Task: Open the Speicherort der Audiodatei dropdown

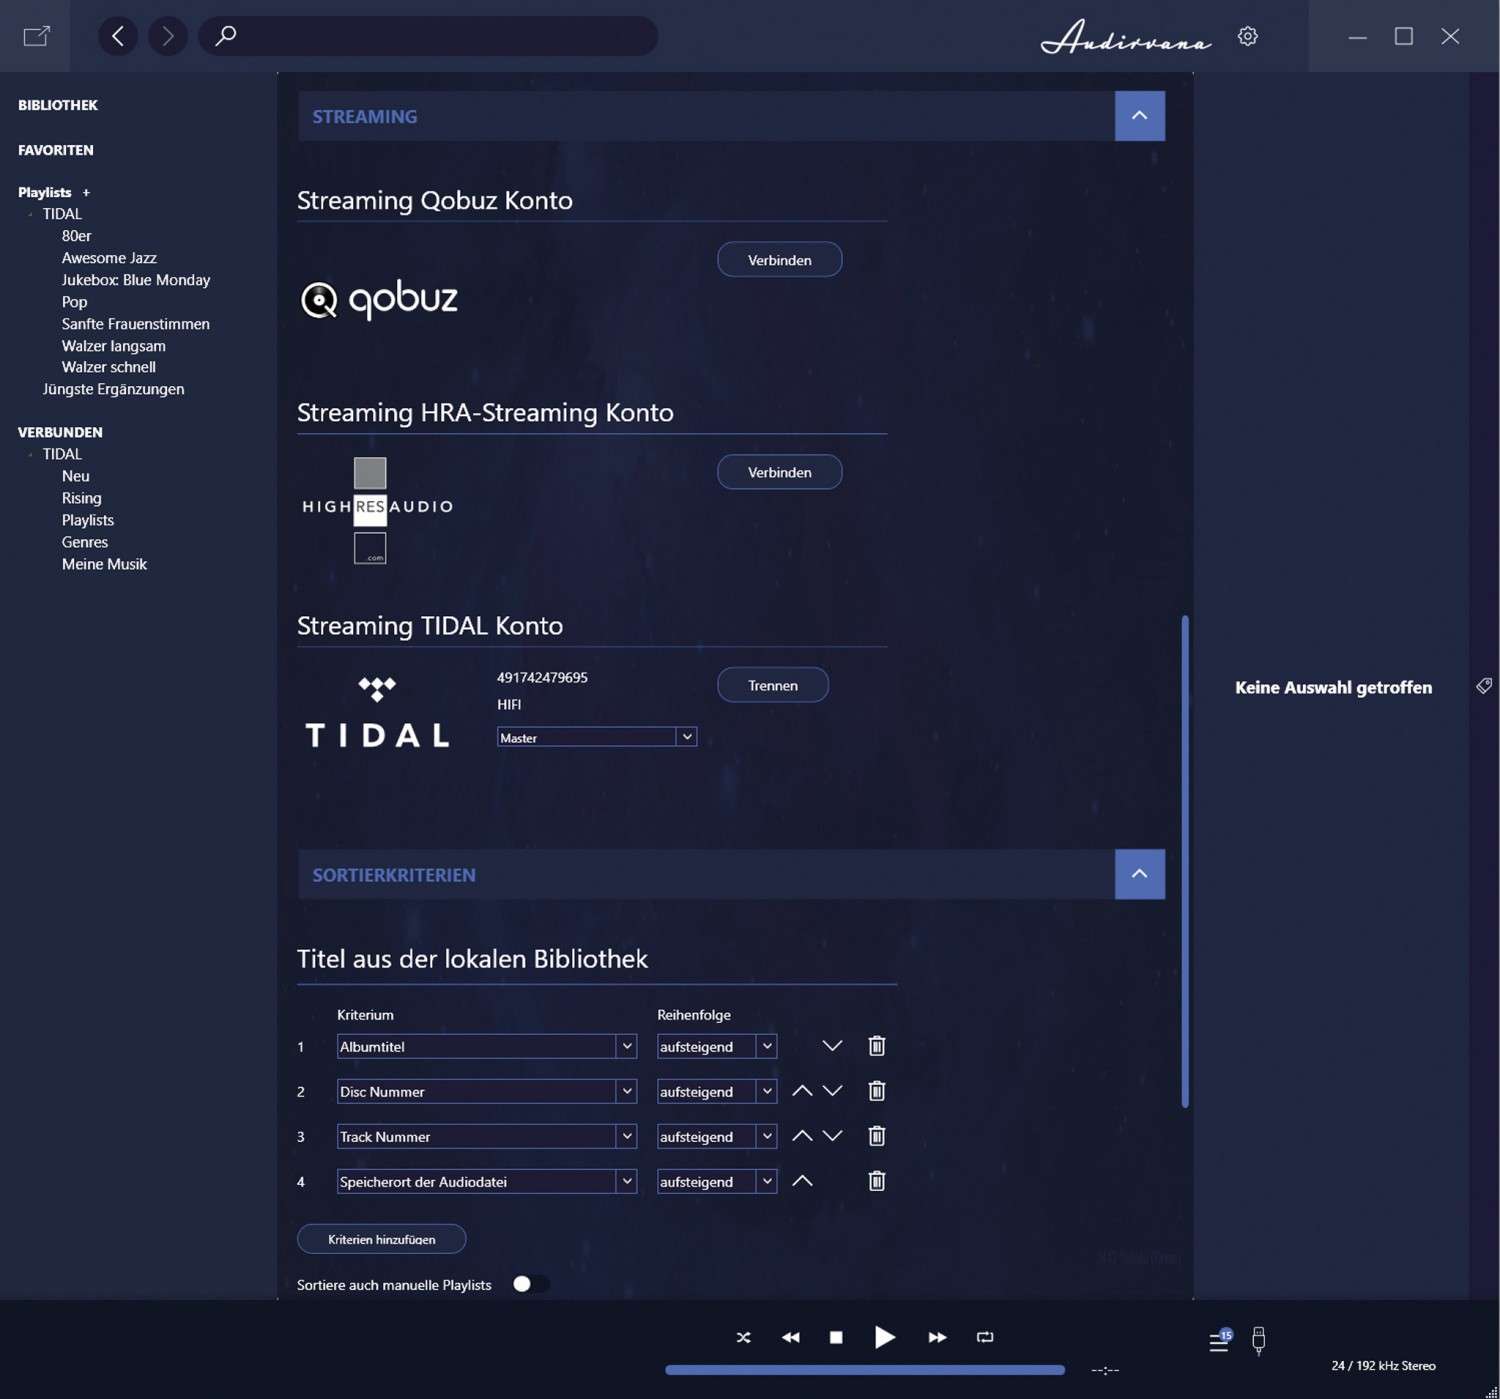Action: tap(487, 1181)
